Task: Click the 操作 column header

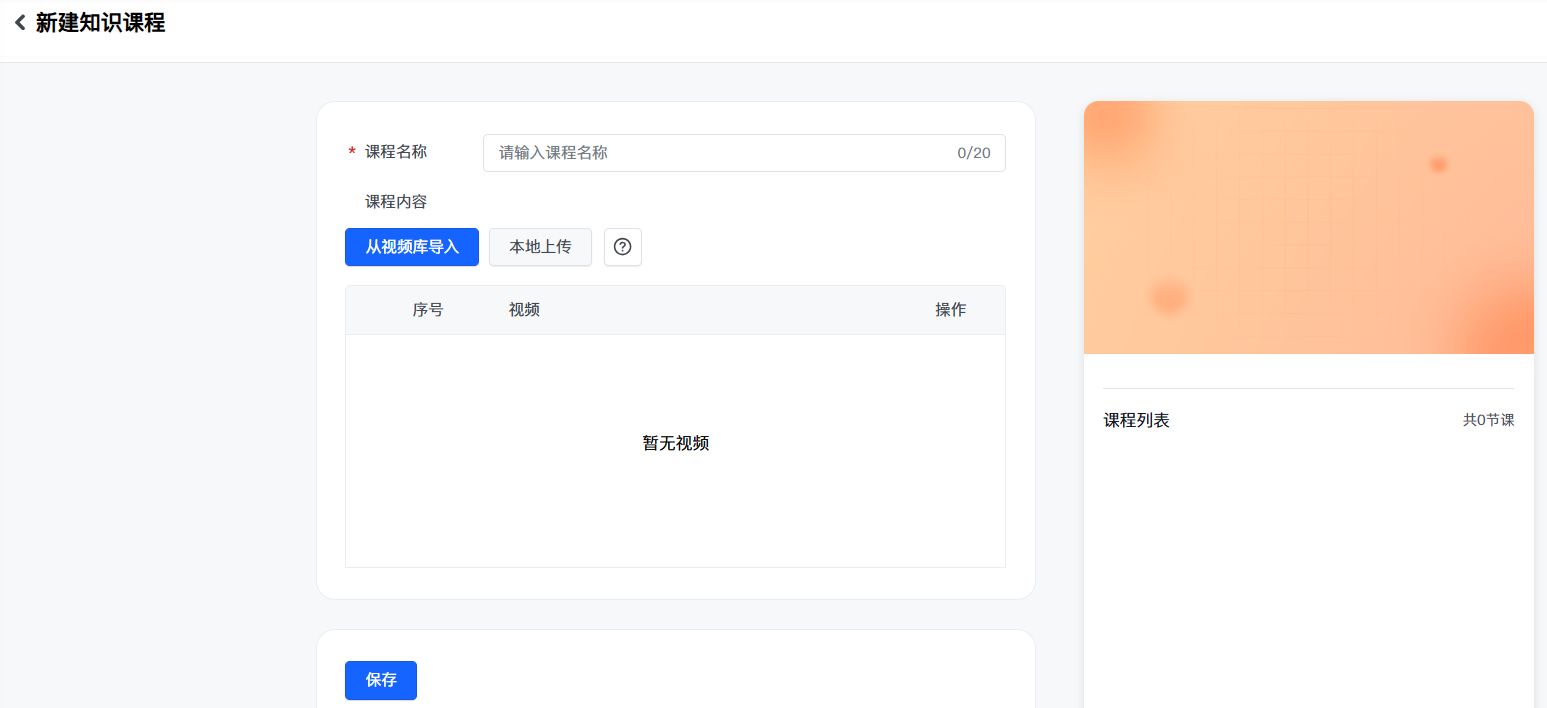Action: coord(950,310)
